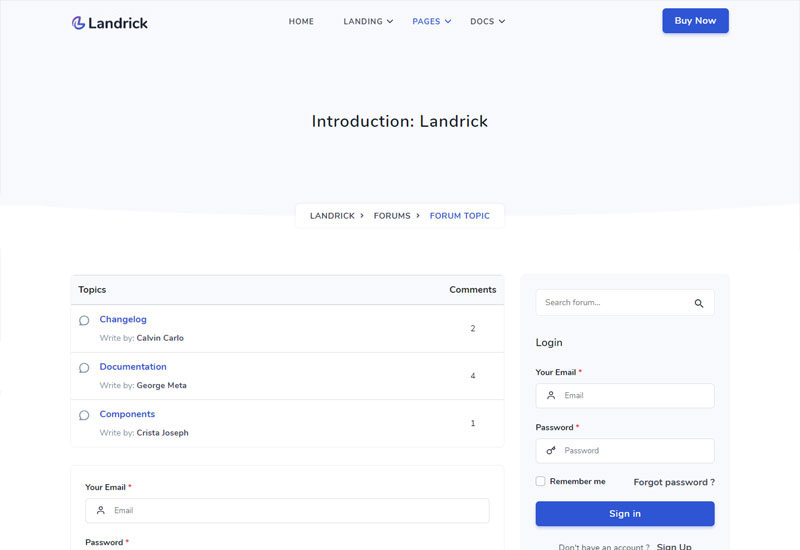Expand the PAGES dropdown menu

point(432,21)
